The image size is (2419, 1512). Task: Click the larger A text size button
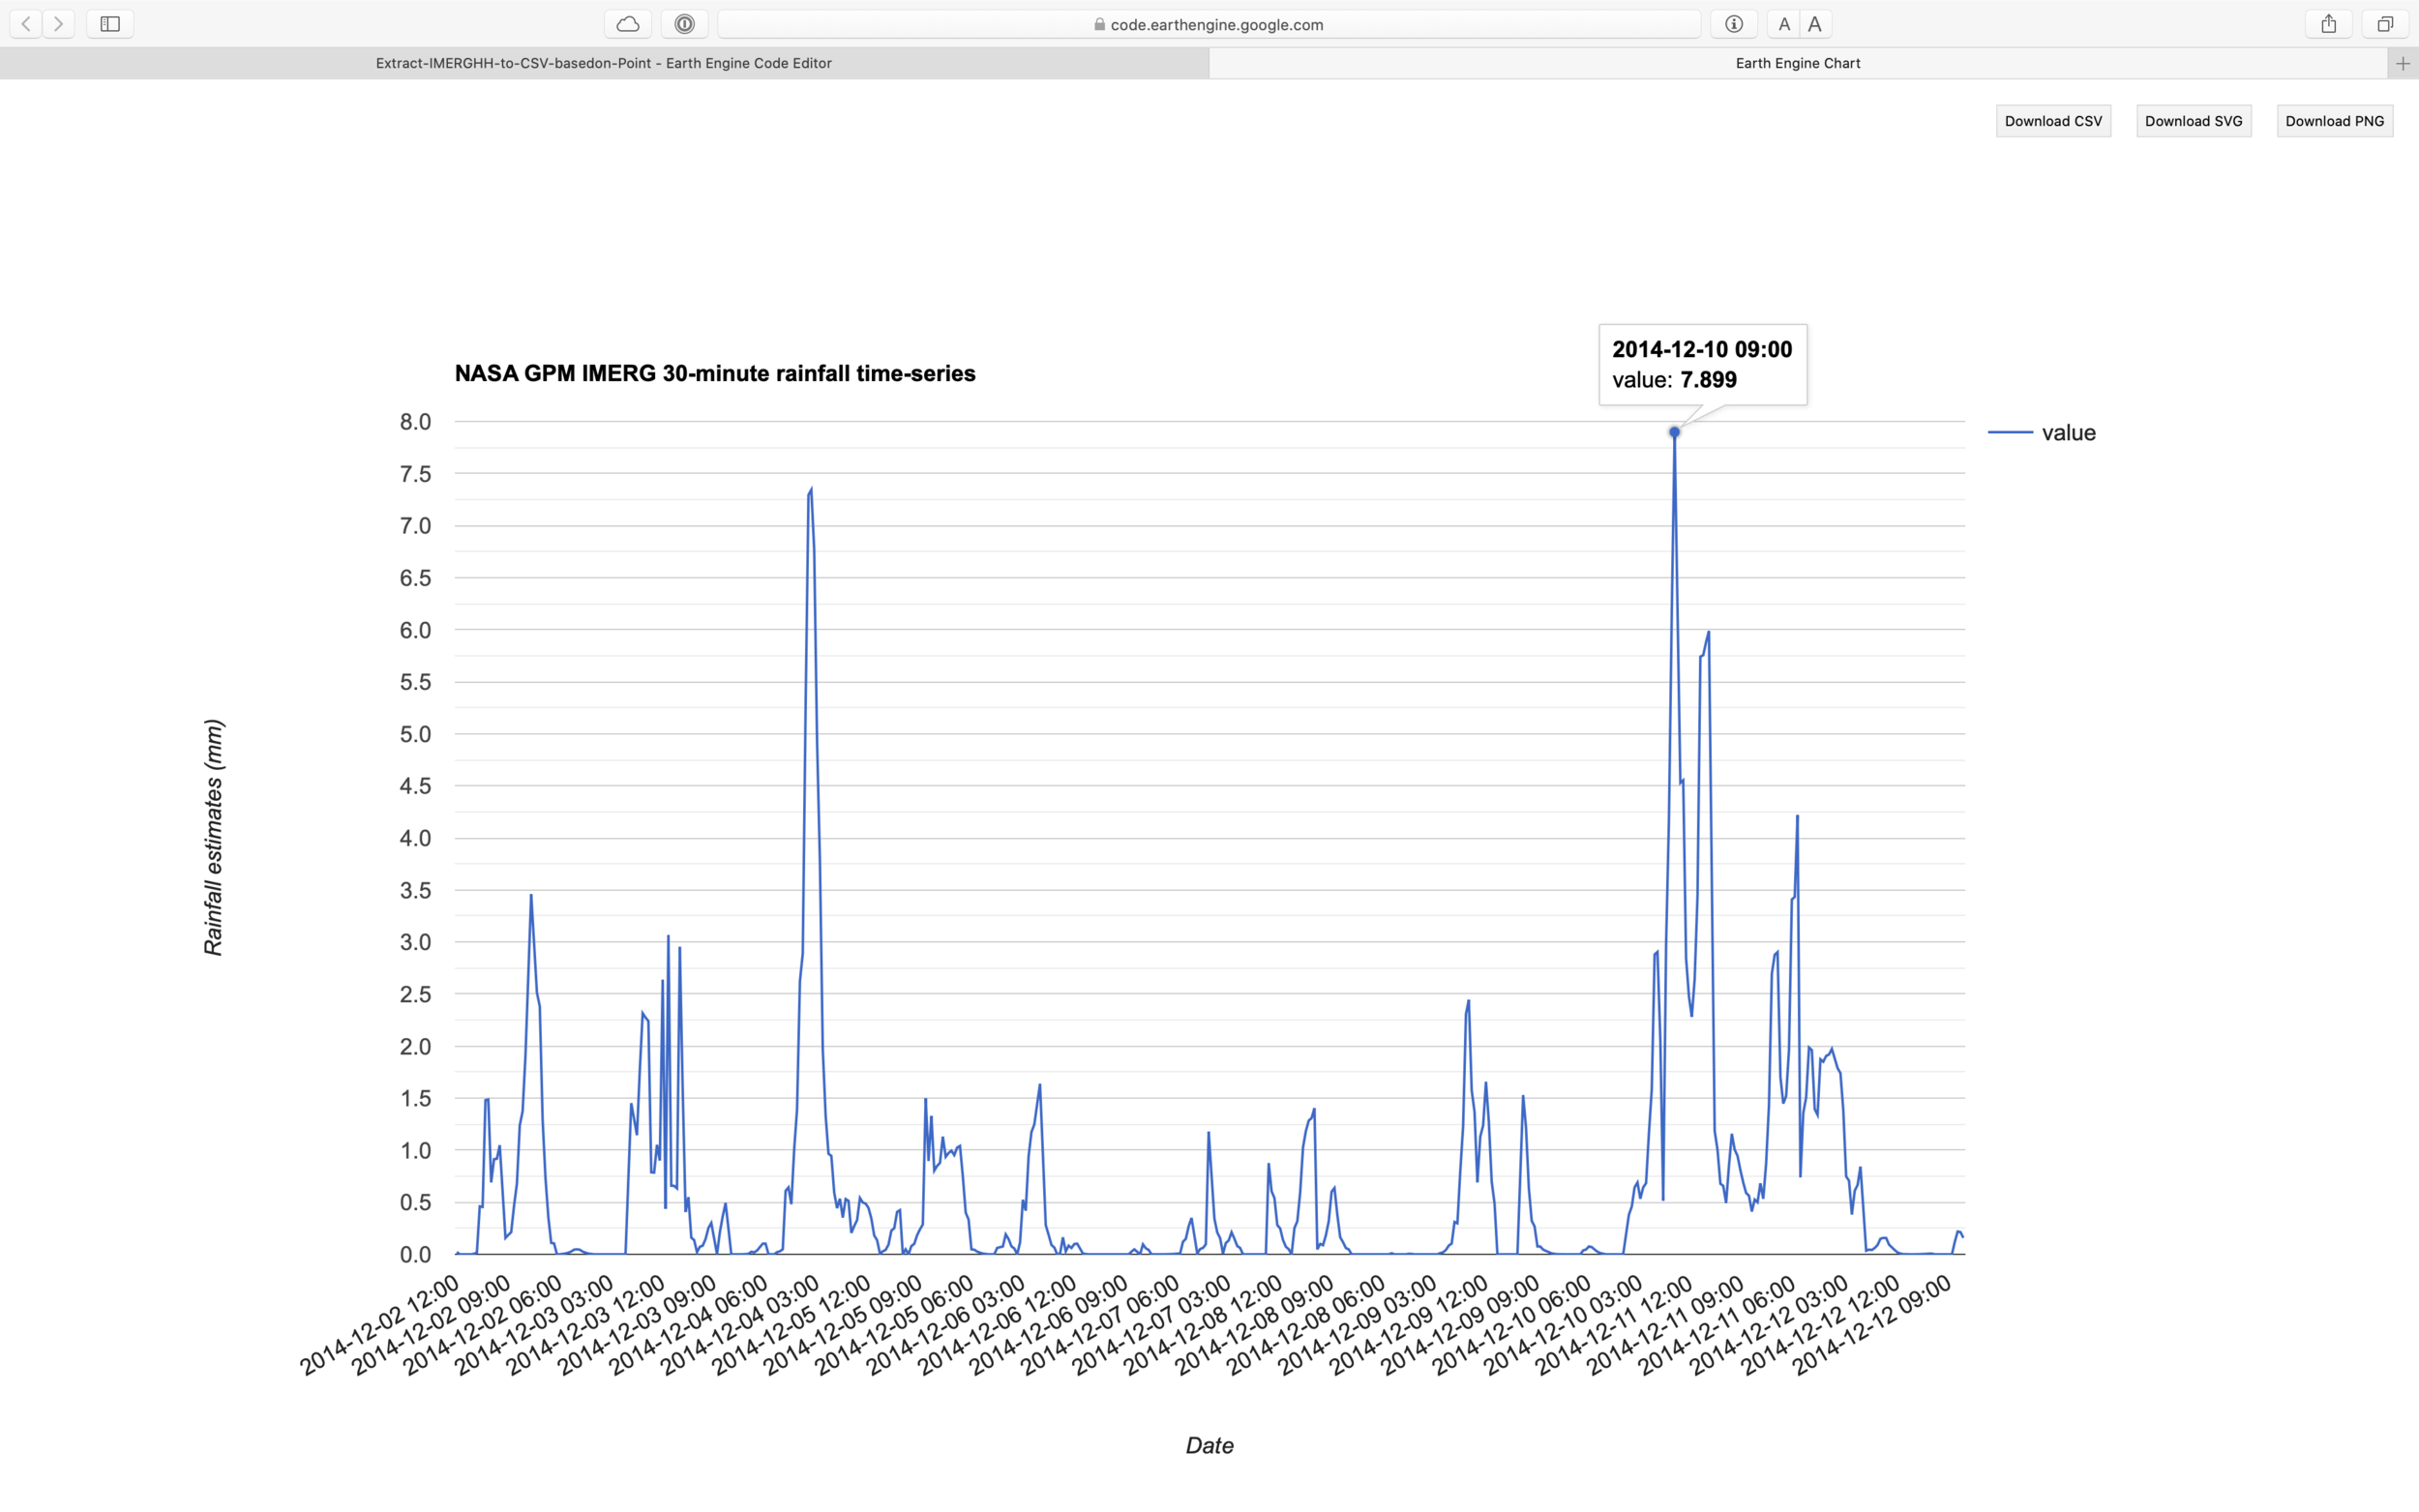pos(1815,24)
